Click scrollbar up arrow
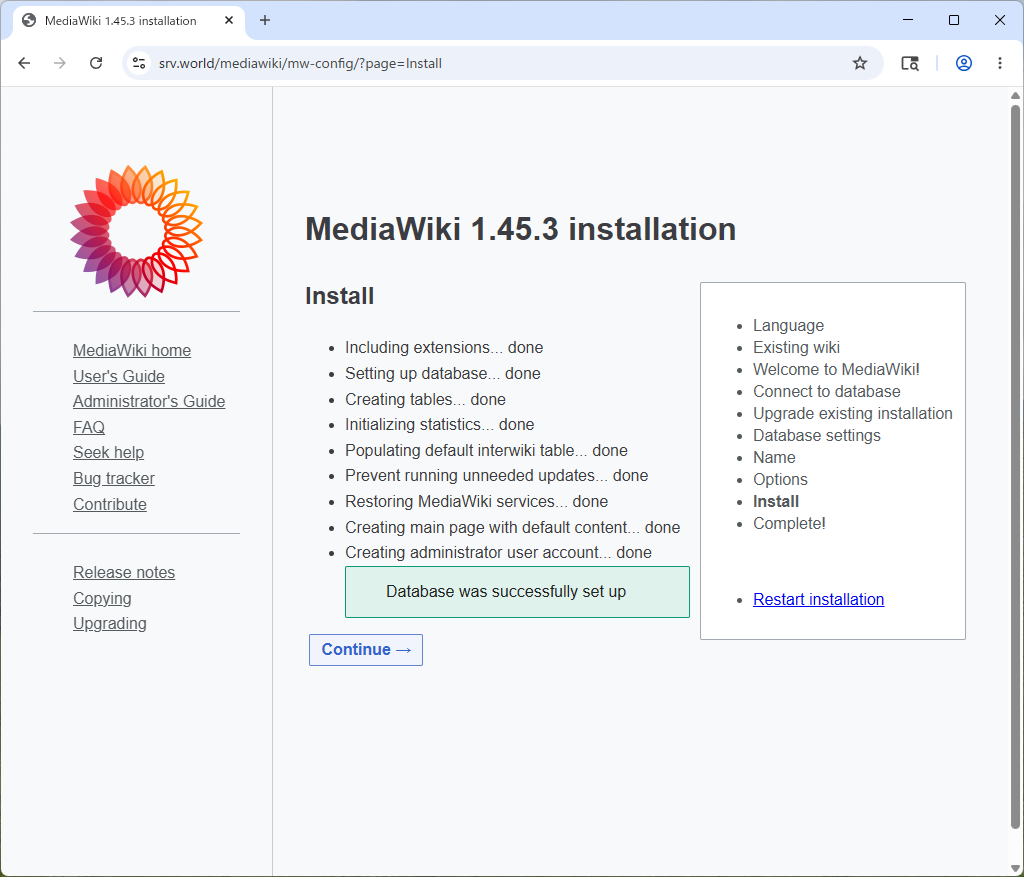This screenshot has height=877, width=1024. click(x=1015, y=96)
